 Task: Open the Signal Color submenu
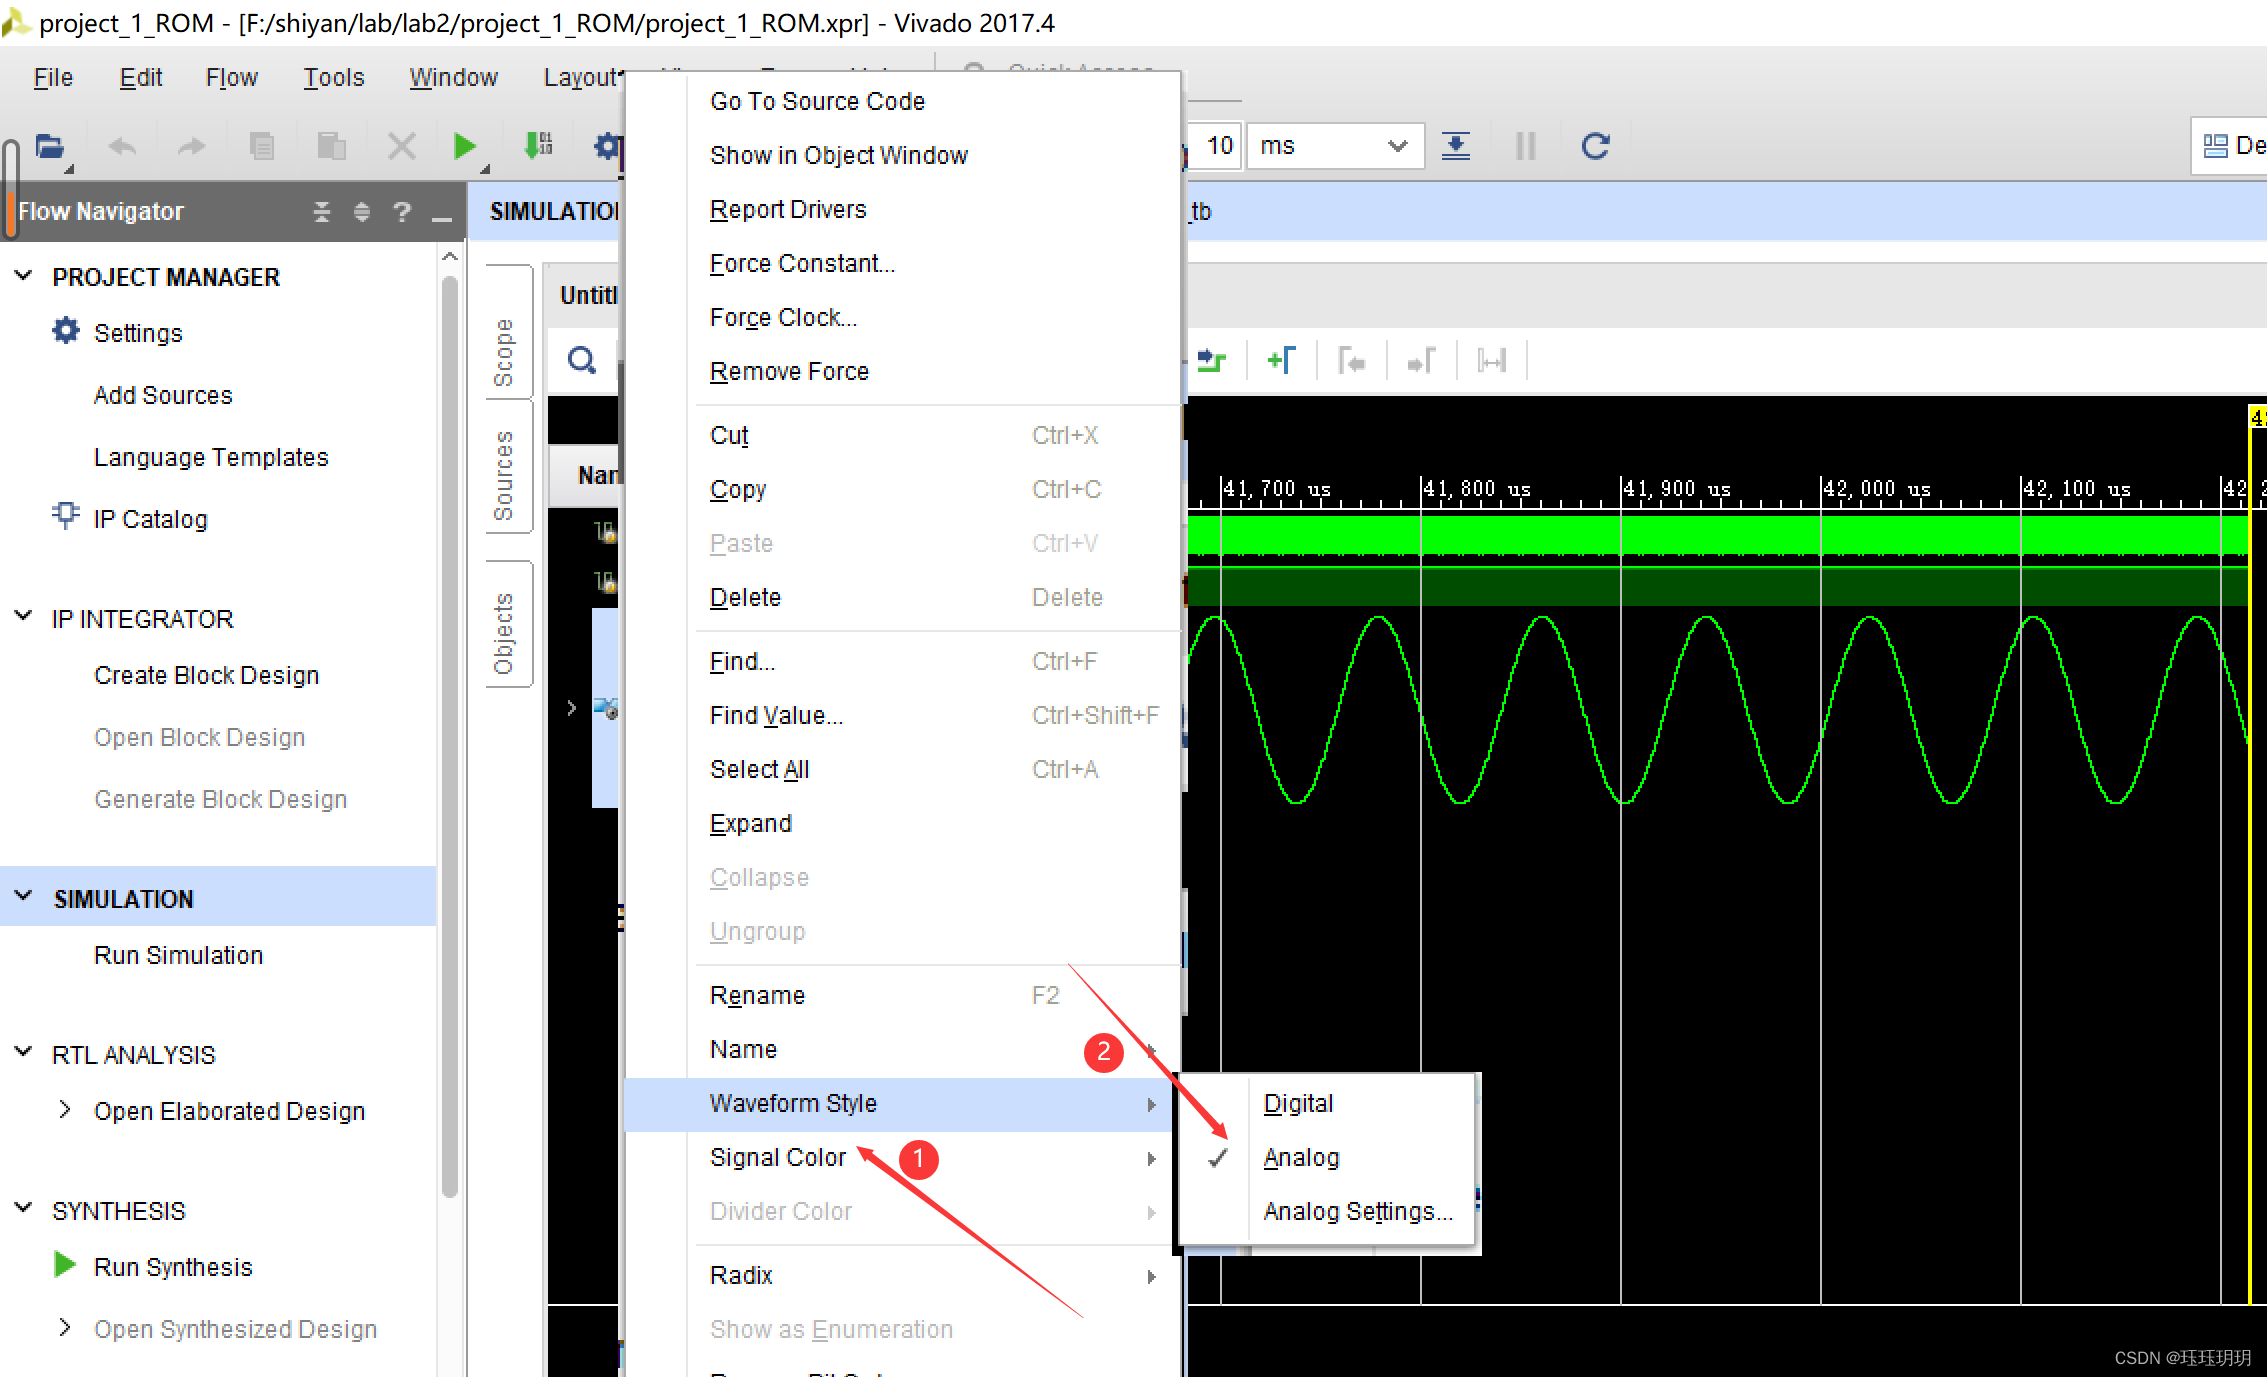point(779,1156)
